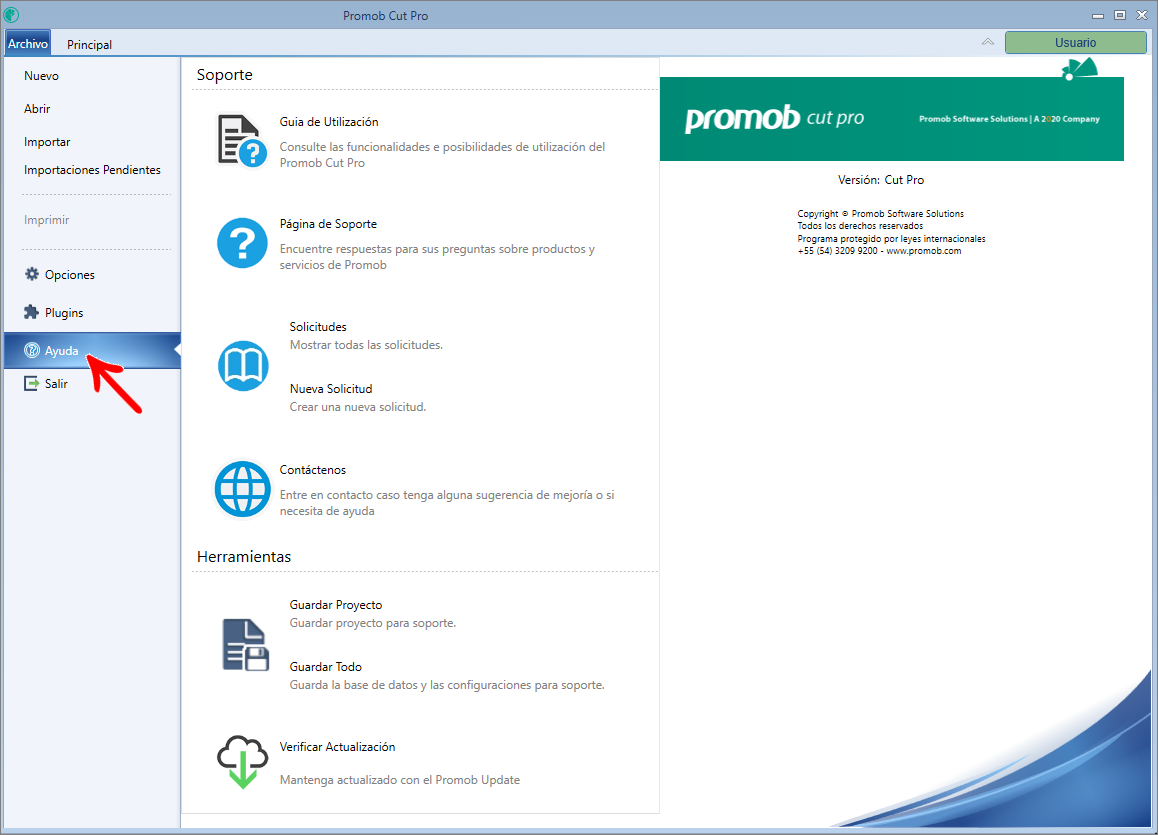
Task: Open the Archivo tab
Action: click(28, 44)
